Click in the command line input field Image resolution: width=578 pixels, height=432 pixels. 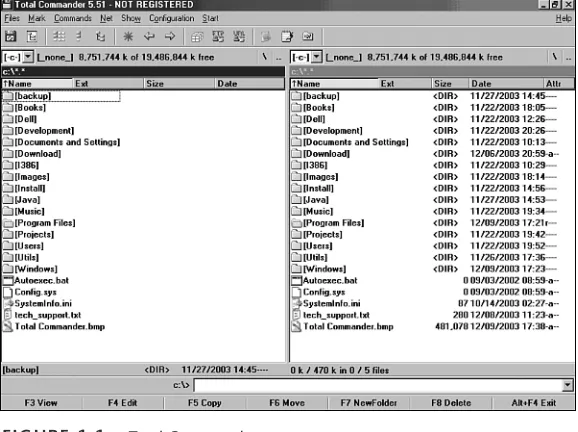pos(378,386)
